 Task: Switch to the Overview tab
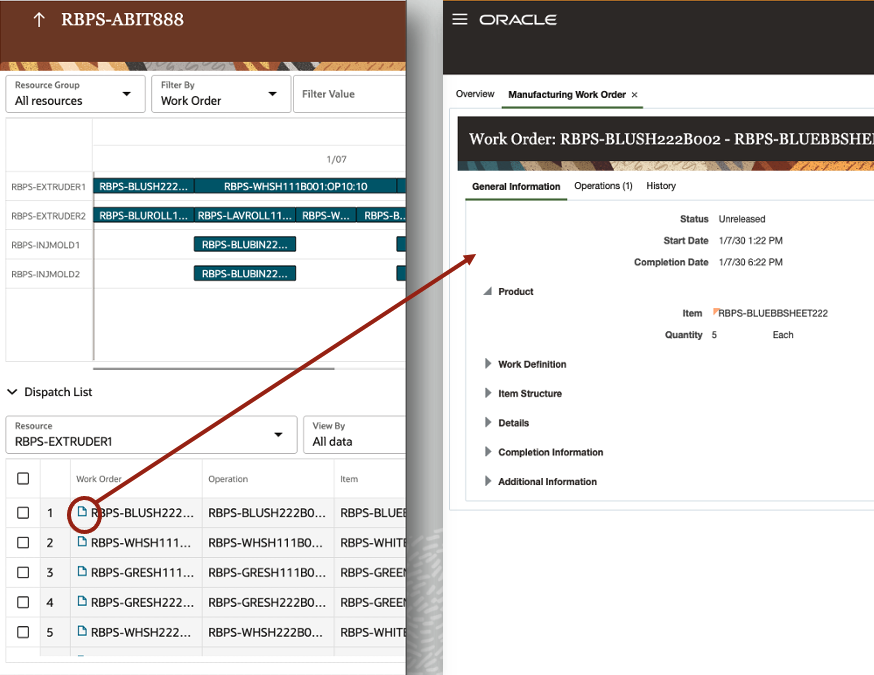pos(475,94)
